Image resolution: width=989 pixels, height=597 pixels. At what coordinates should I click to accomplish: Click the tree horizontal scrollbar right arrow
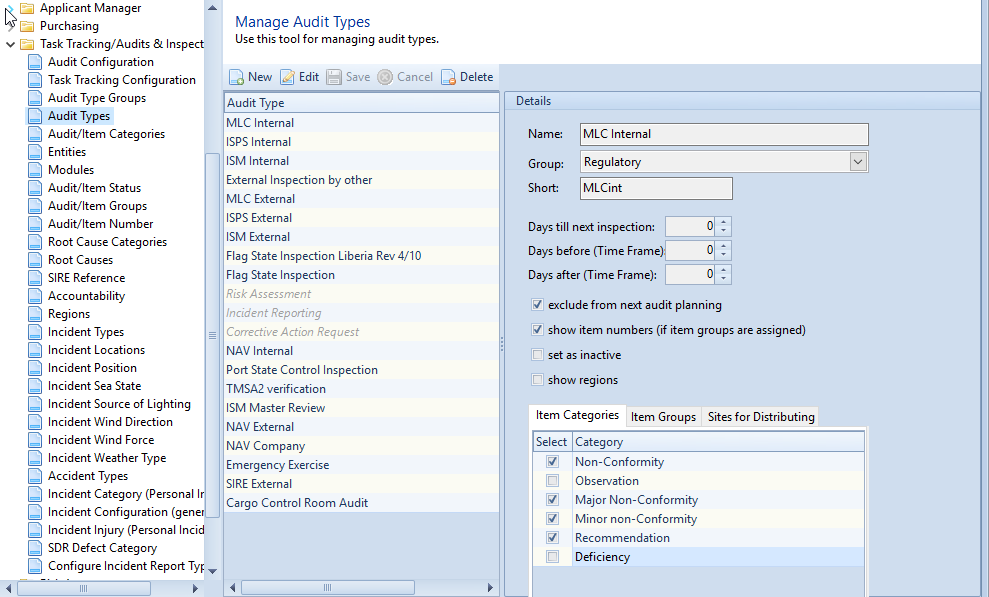point(196,589)
